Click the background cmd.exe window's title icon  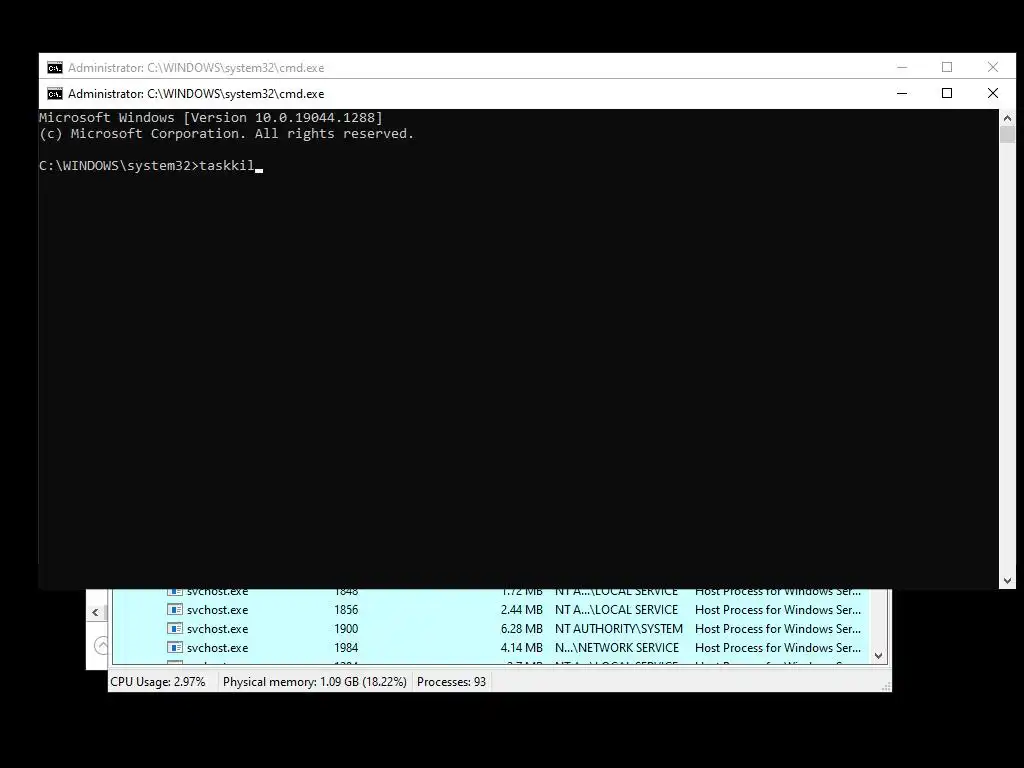[55, 67]
